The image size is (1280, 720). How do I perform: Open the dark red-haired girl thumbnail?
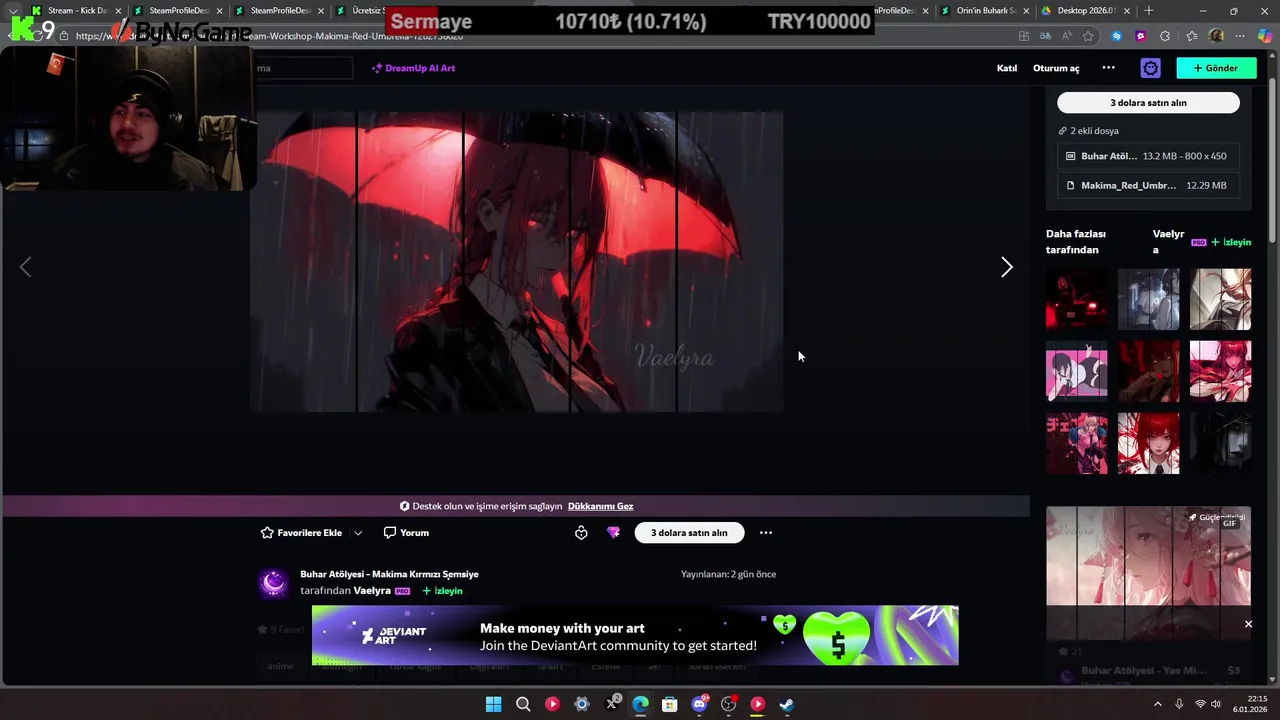[1148, 371]
